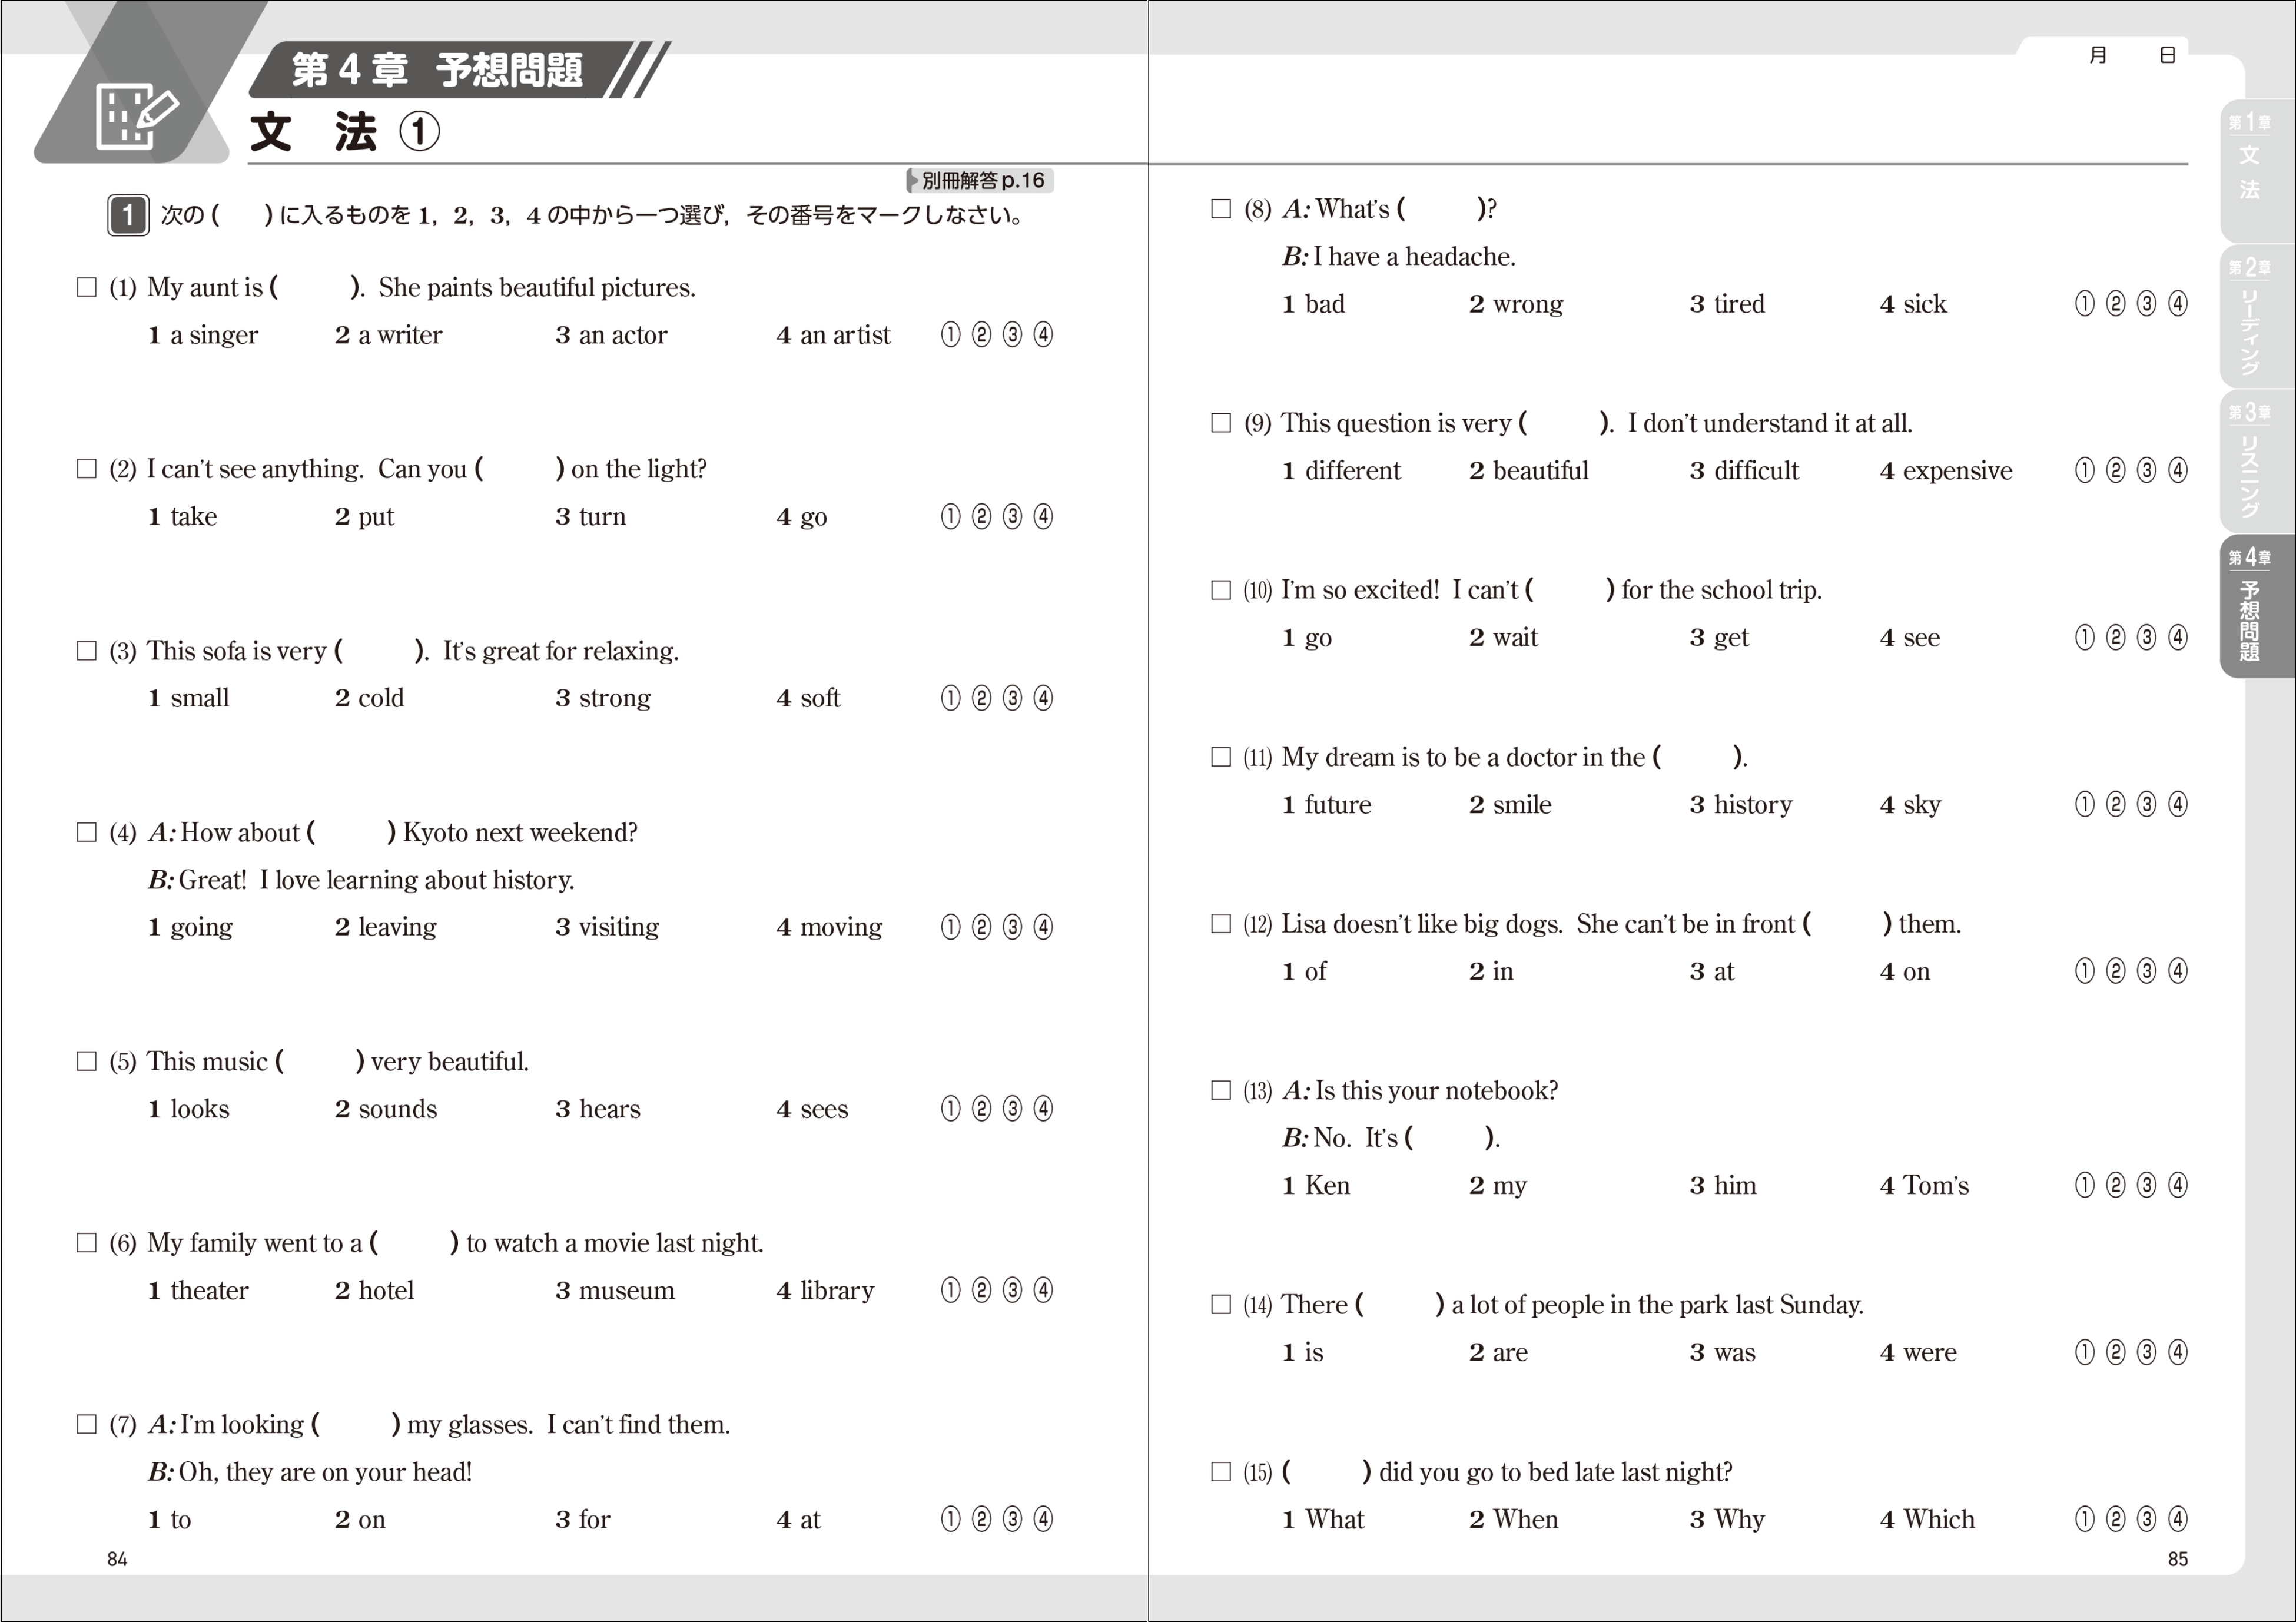Mark bubble 4 for question 1 'an artist'
Screen dimensions: 2296x1622
click(x=1043, y=335)
